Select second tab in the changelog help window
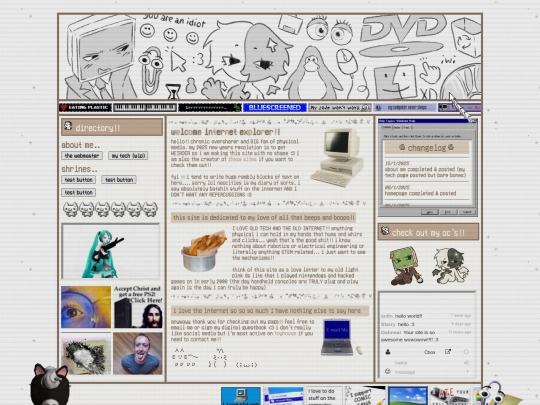 pyautogui.click(x=397, y=127)
